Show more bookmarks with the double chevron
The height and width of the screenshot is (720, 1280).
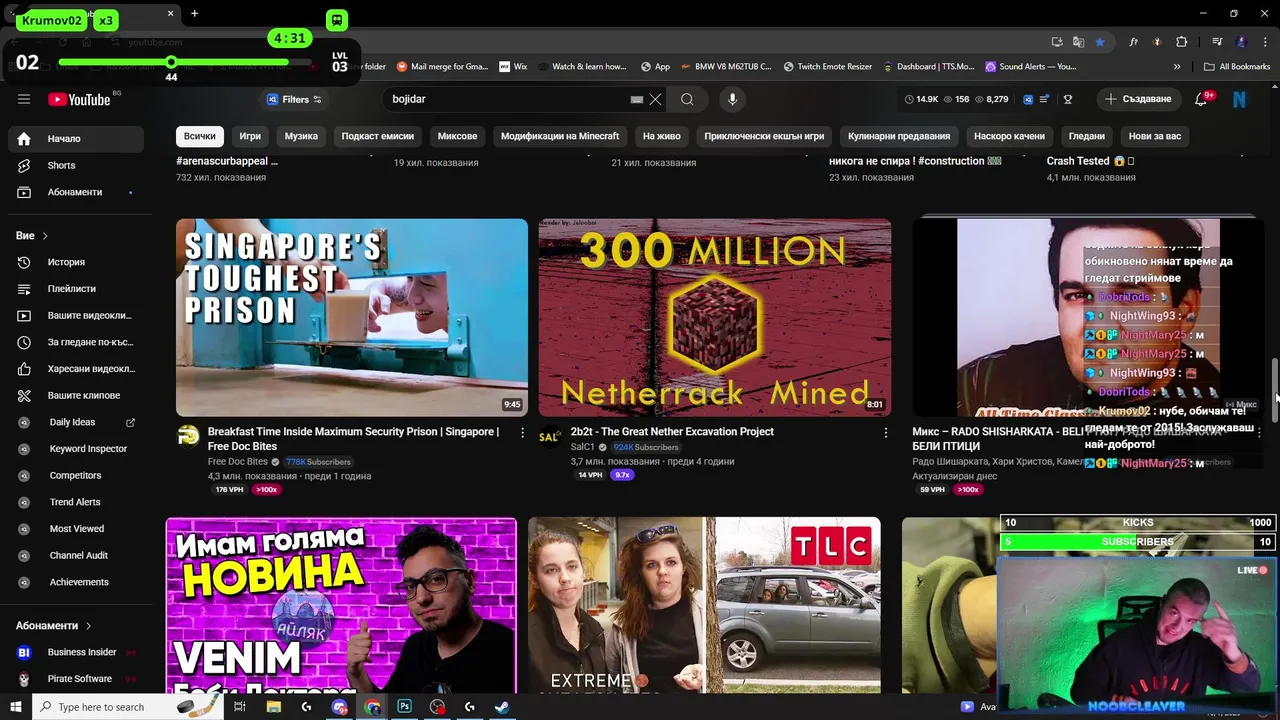pos(1177,67)
